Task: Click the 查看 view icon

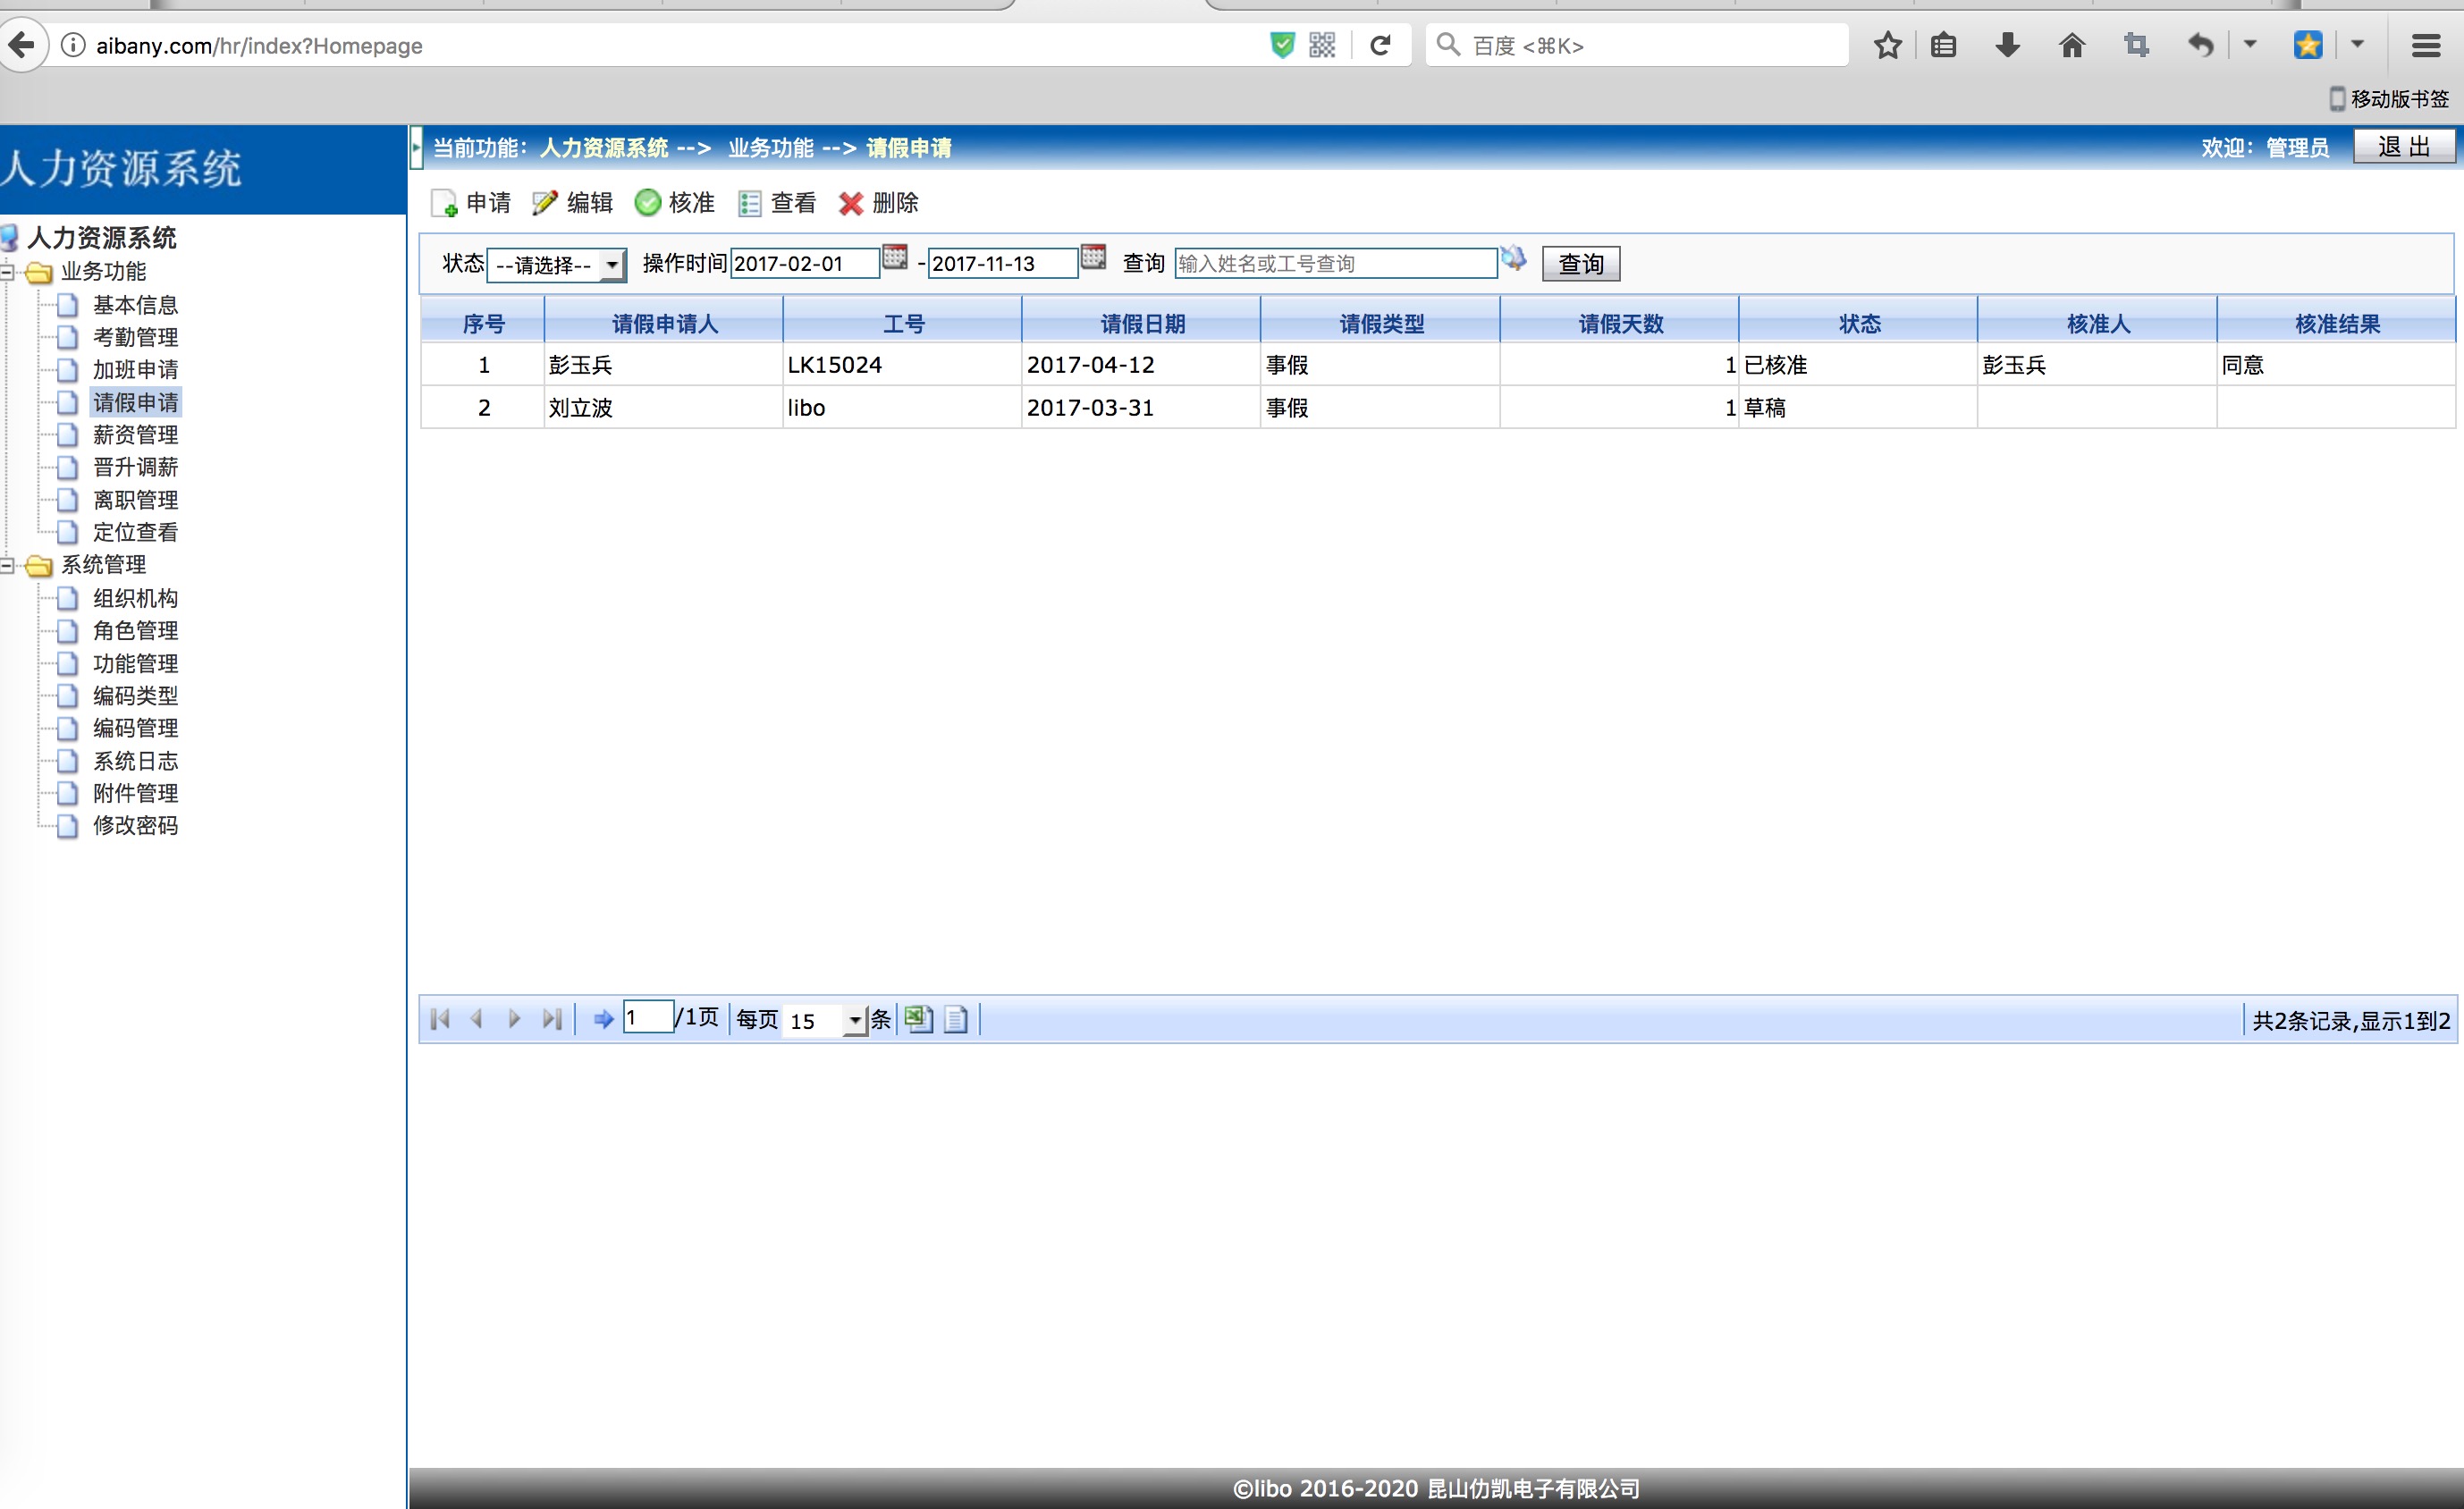Action: [x=750, y=203]
